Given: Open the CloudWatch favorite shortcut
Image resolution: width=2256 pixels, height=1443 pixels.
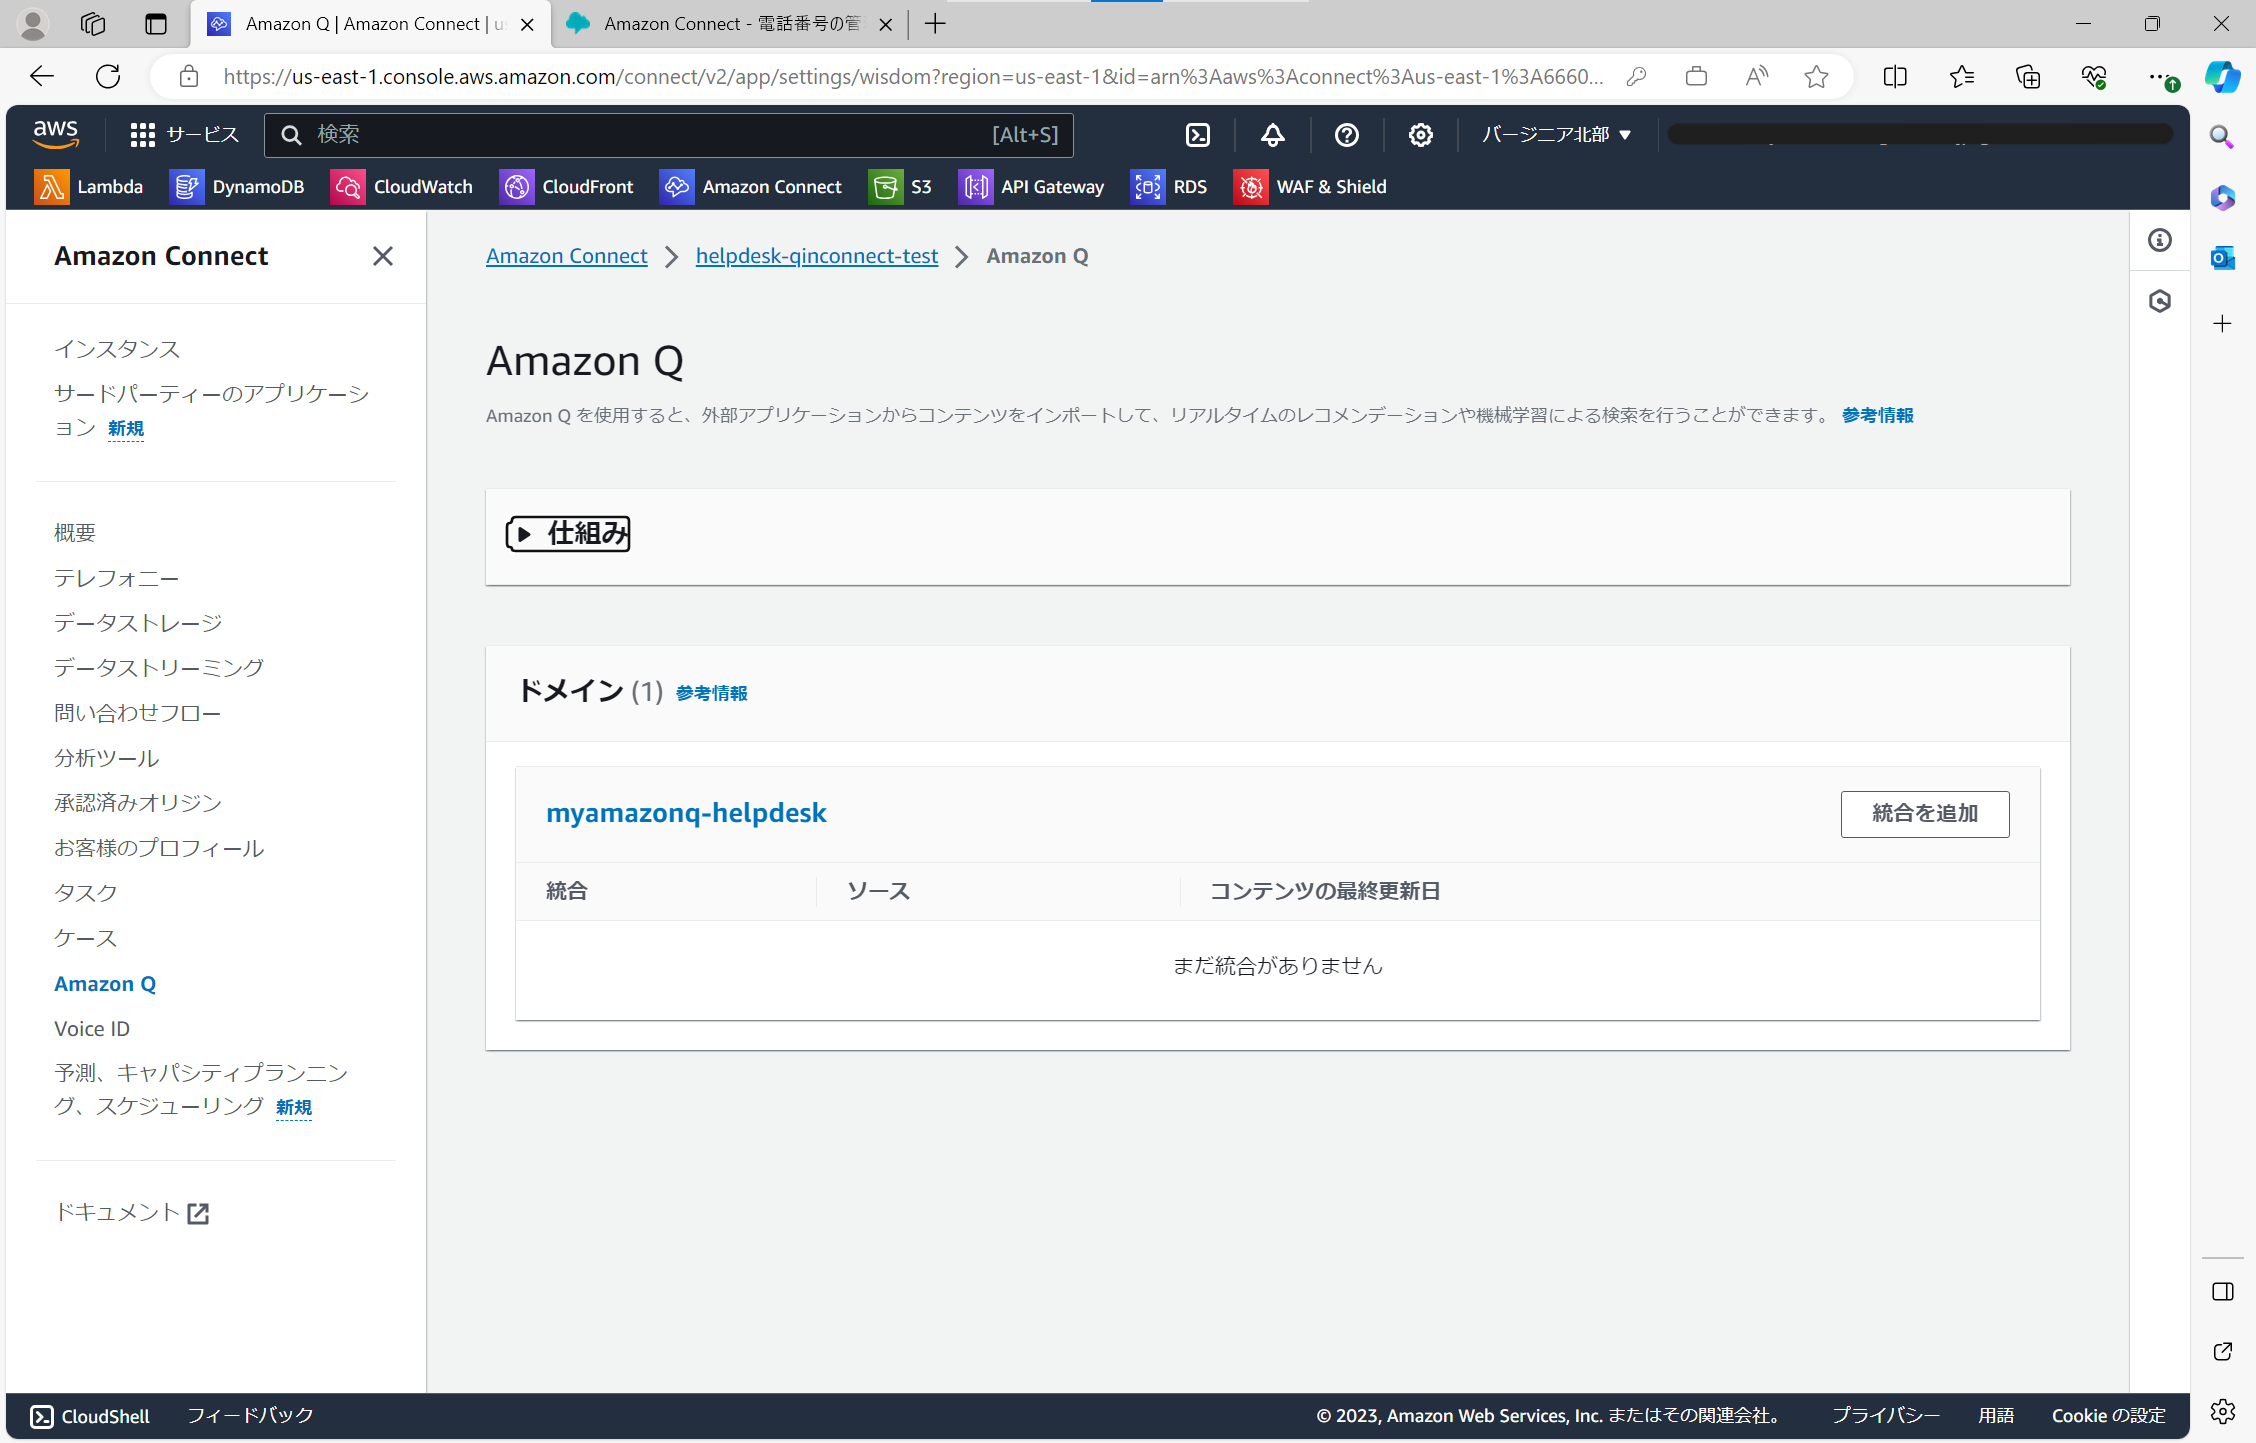Looking at the screenshot, I should [x=402, y=187].
